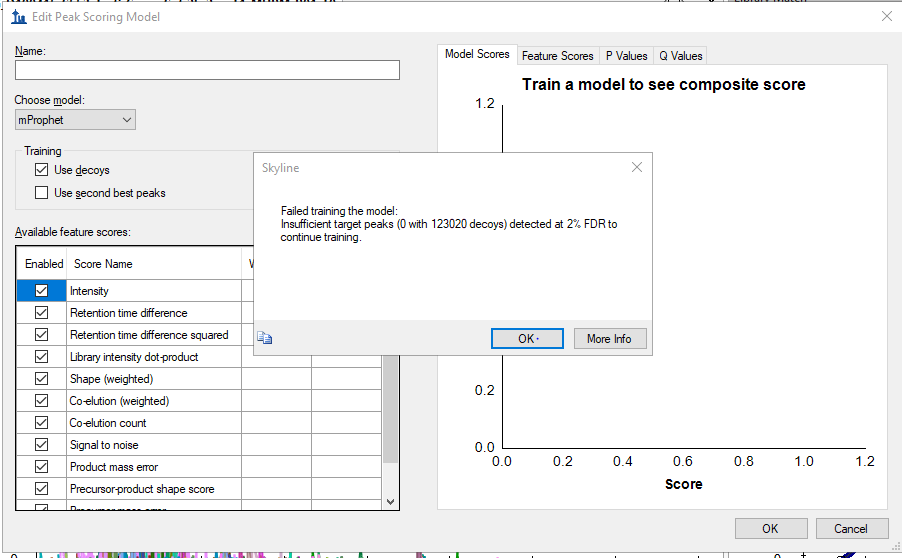Image resolution: width=902 pixels, height=558 pixels.
Task: Enable Use second best peaks
Action: pyautogui.click(x=42, y=193)
